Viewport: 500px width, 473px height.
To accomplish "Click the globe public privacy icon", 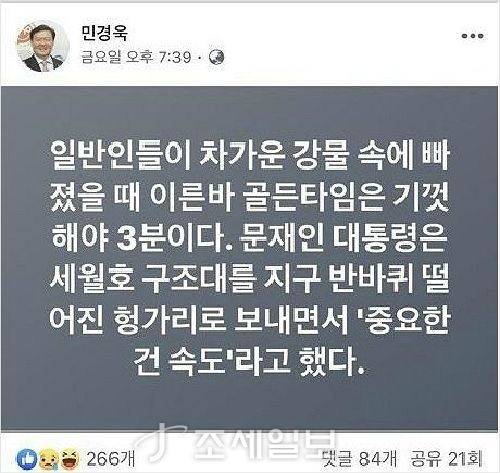I will [x=217, y=58].
